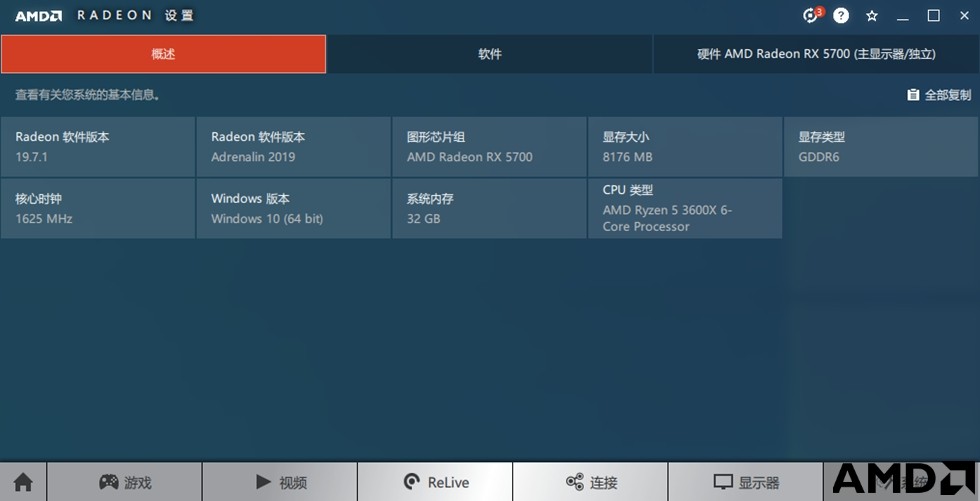
Task: Close the Radeon settings window
Action: pos(964,16)
